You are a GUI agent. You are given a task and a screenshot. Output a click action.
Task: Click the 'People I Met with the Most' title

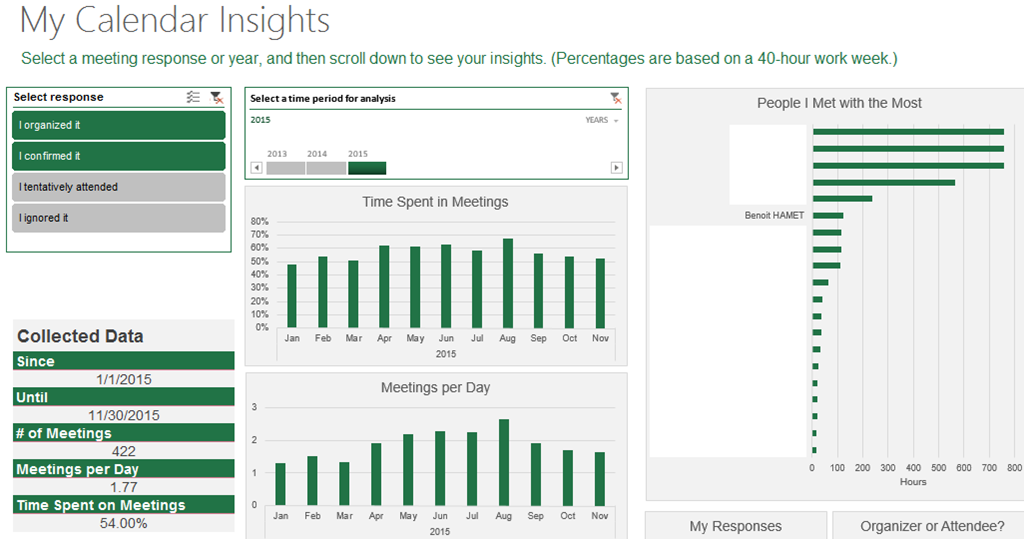[x=839, y=103]
